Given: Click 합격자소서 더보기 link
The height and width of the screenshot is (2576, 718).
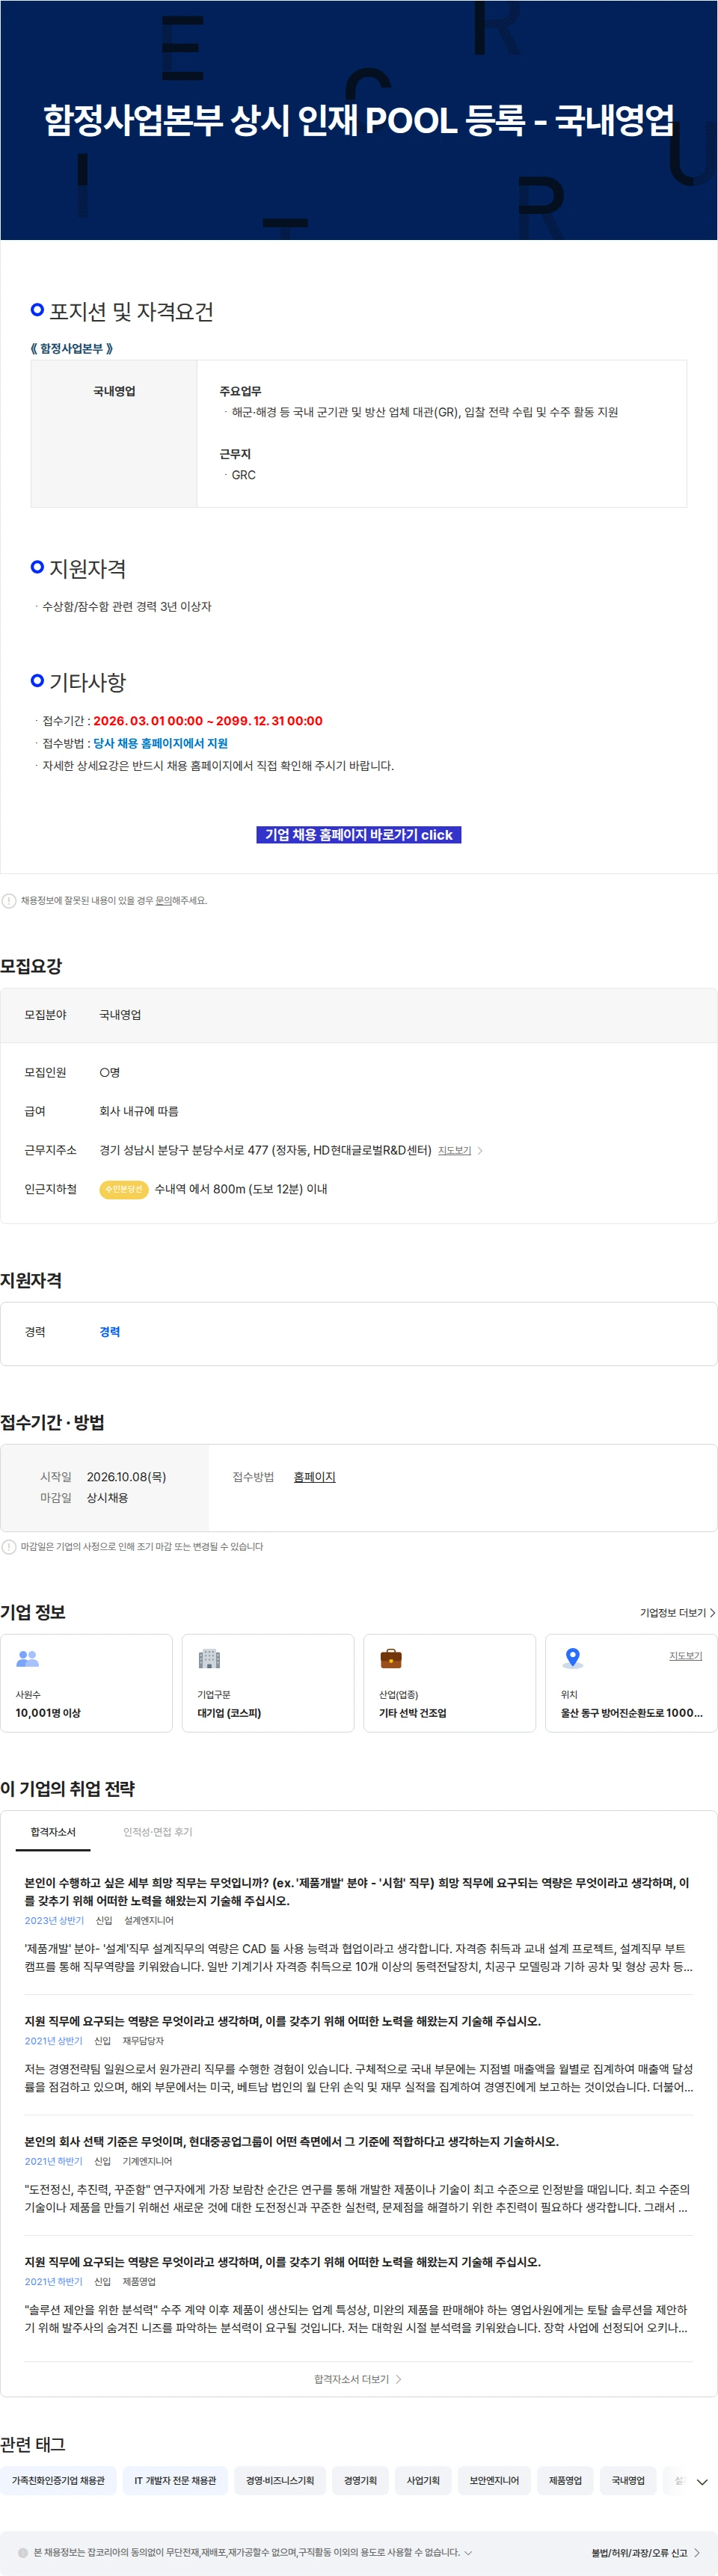Looking at the screenshot, I should (x=358, y=2379).
